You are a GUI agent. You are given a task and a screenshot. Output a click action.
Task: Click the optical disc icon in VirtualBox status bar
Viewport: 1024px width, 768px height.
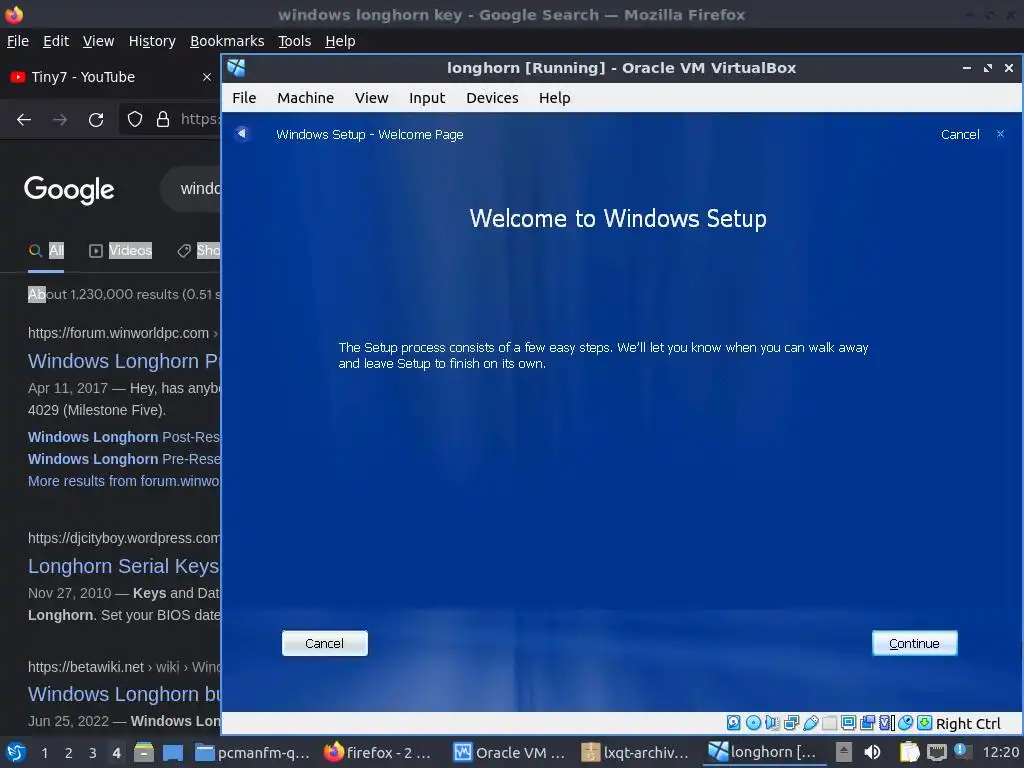(753, 723)
